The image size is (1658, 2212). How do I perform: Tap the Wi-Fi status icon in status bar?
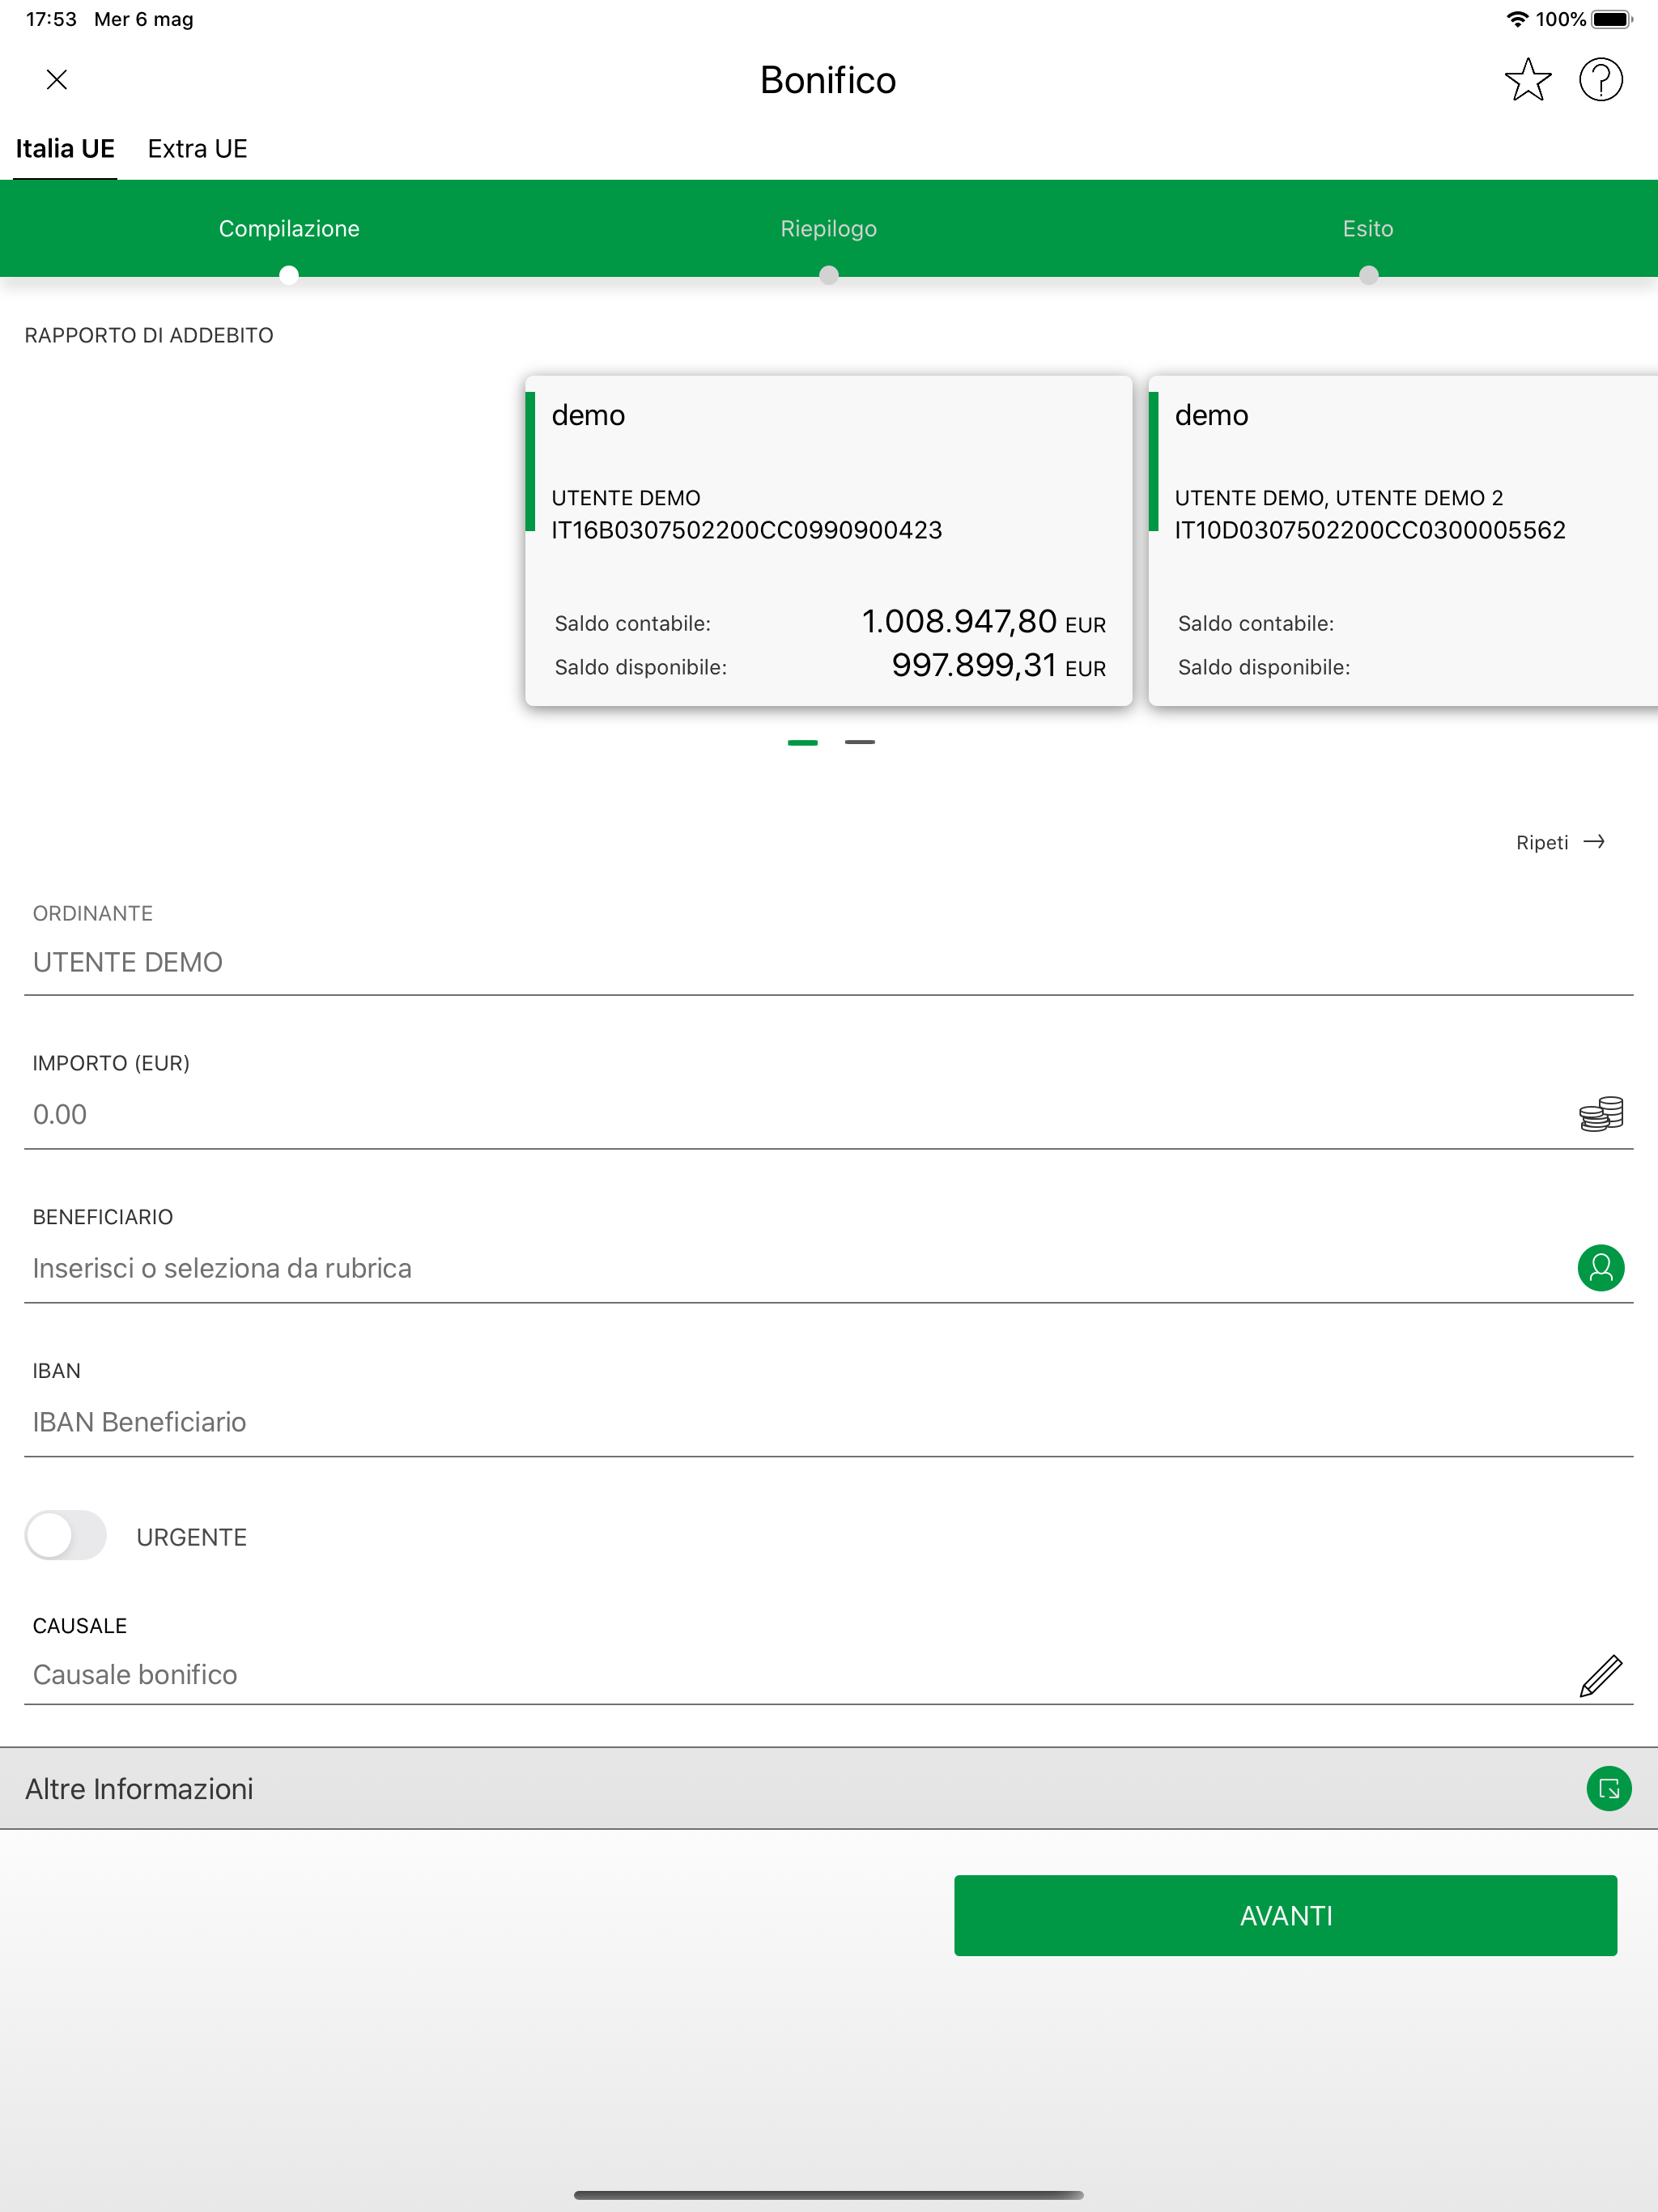(1516, 17)
